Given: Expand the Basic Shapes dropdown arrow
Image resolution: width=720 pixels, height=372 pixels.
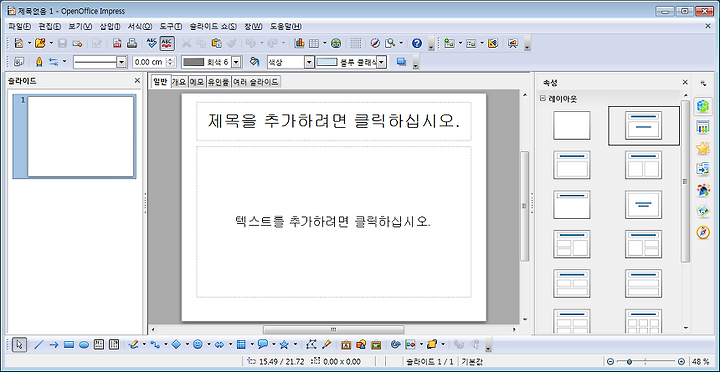Looking at the screenshot, I should coord(187,344).
